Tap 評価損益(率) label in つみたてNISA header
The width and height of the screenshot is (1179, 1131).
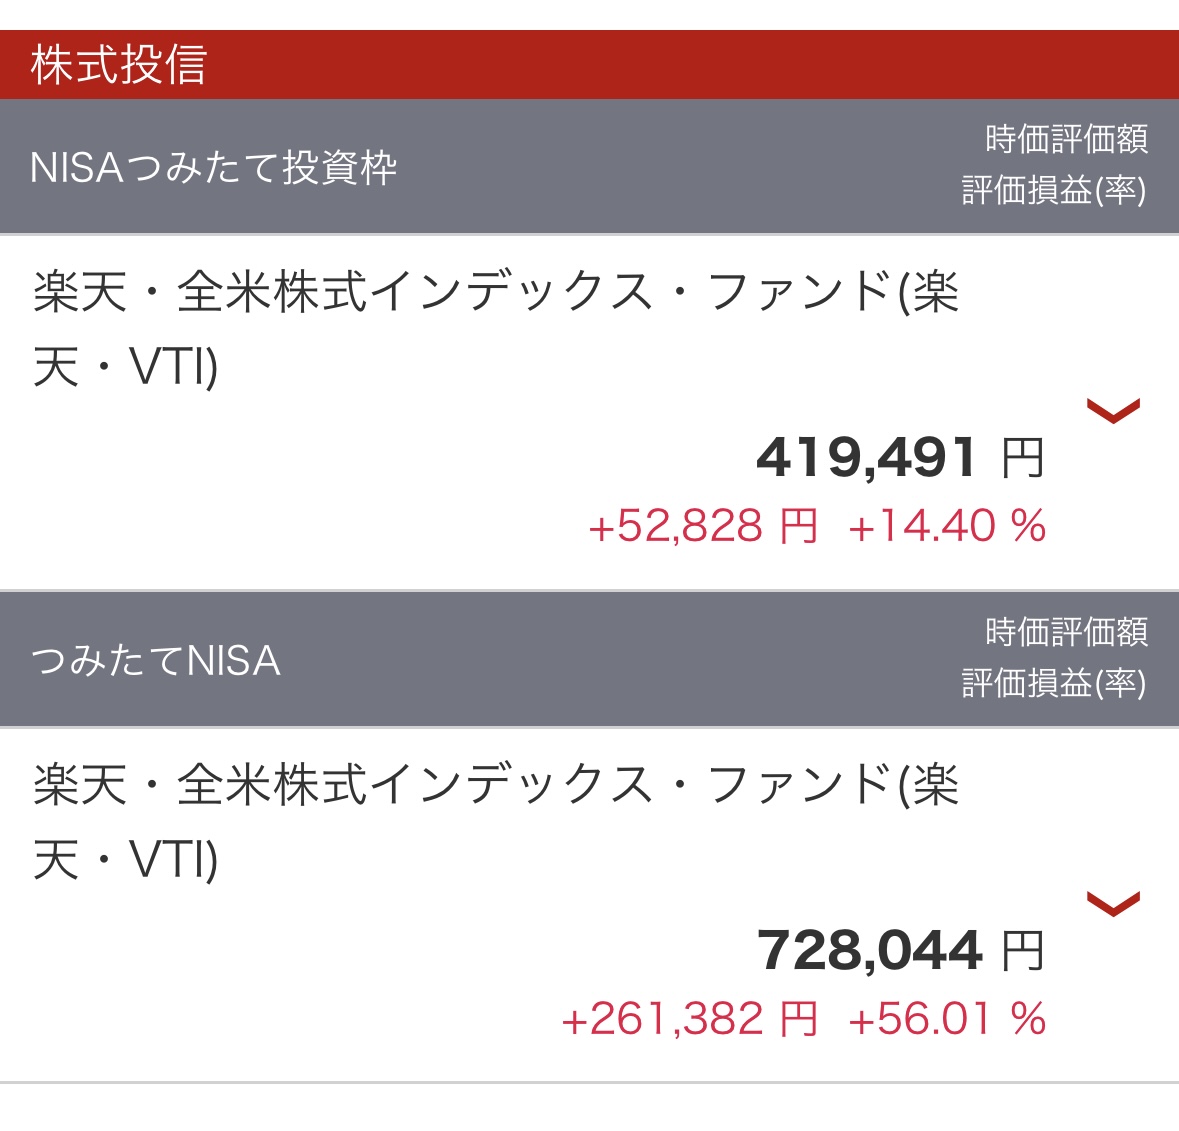point(1054,683)
